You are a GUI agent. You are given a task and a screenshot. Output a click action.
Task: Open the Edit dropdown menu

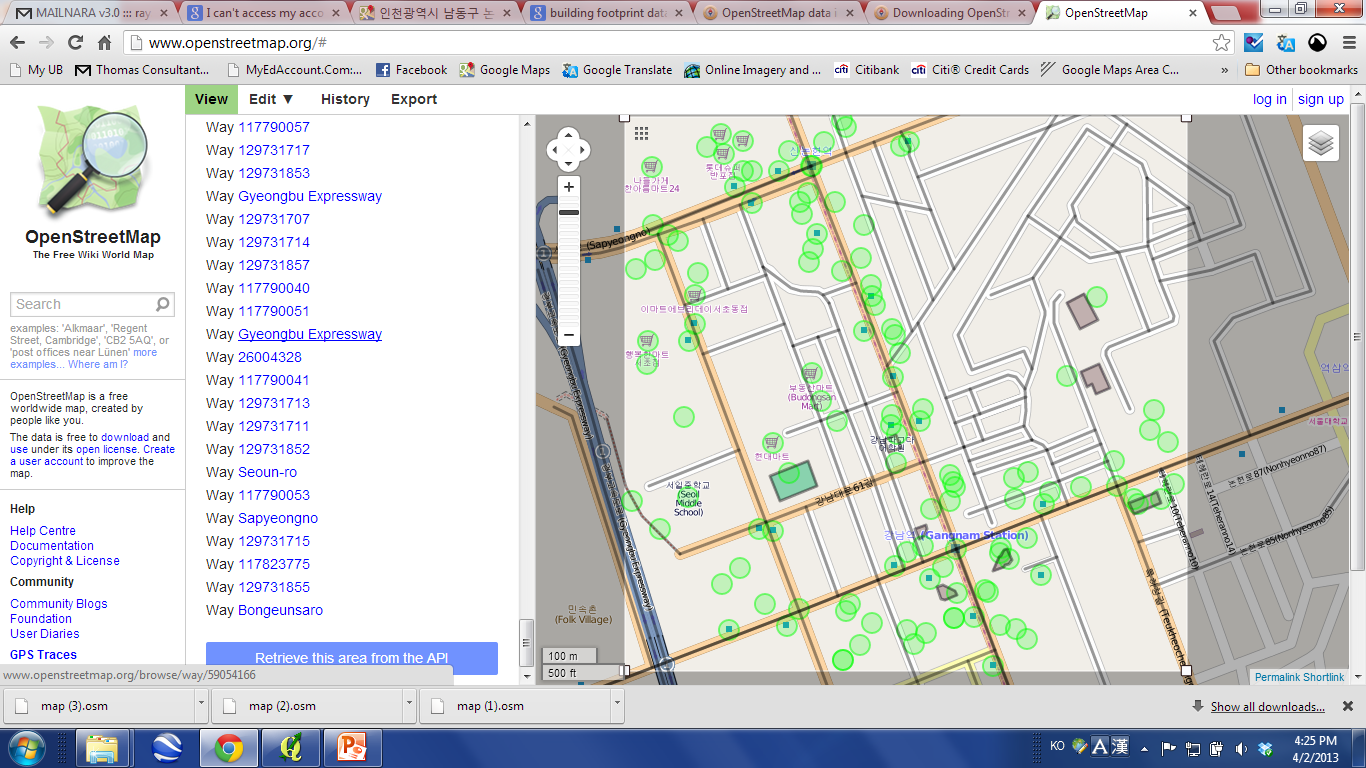coord(271,99)
